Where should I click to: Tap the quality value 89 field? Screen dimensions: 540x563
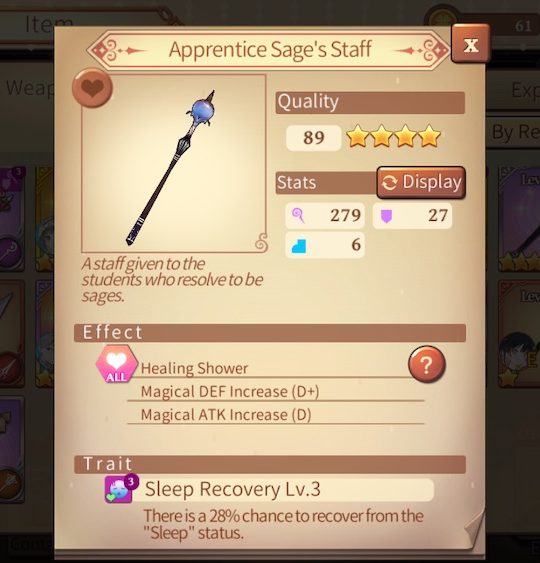(313, 138)
